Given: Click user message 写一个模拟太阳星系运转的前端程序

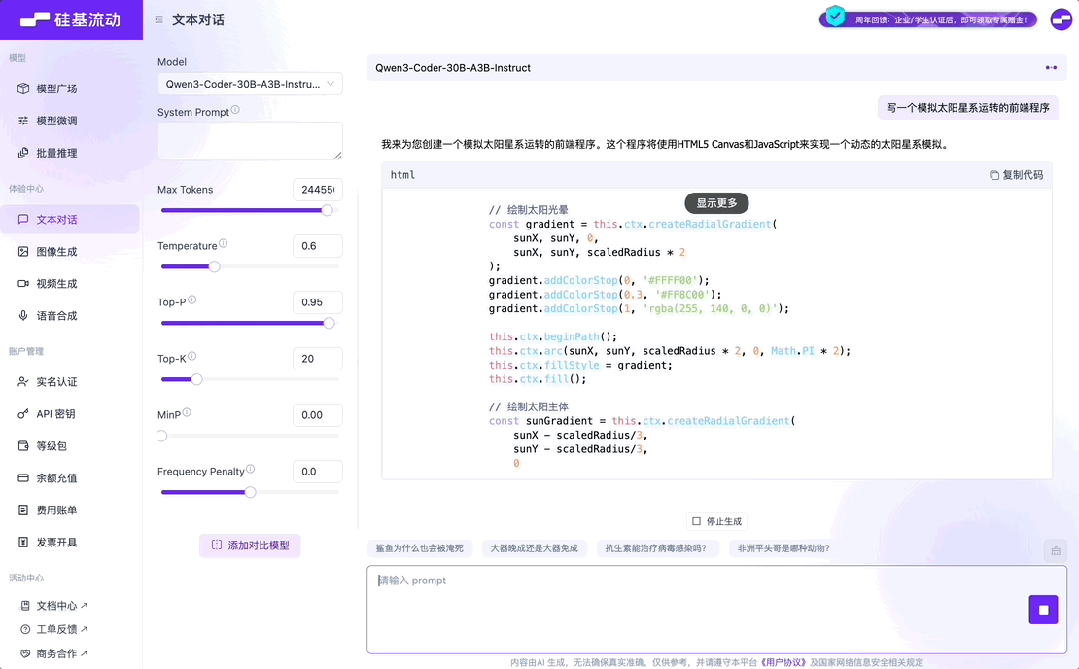Looking at the screenshot, I should pyautogui.click(x=968, y=107).
